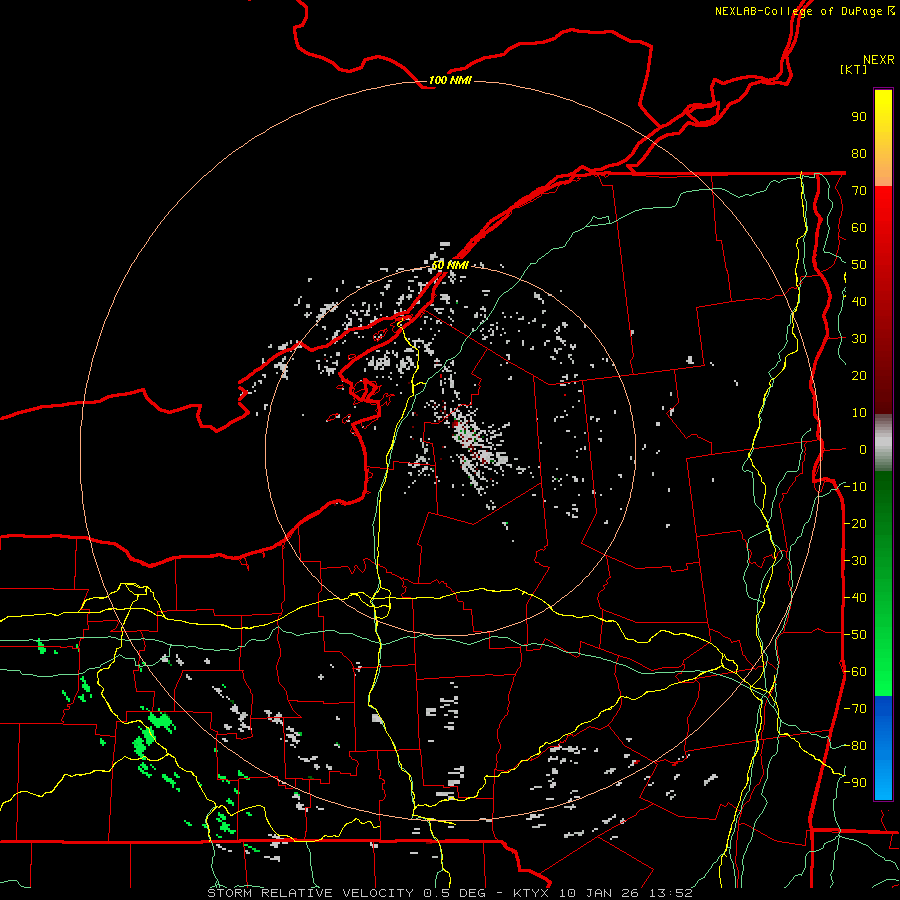This screenshot has width=900, height=900.
Task: Select the 10 value on velocity scale
Action: [x=859, y=413]
